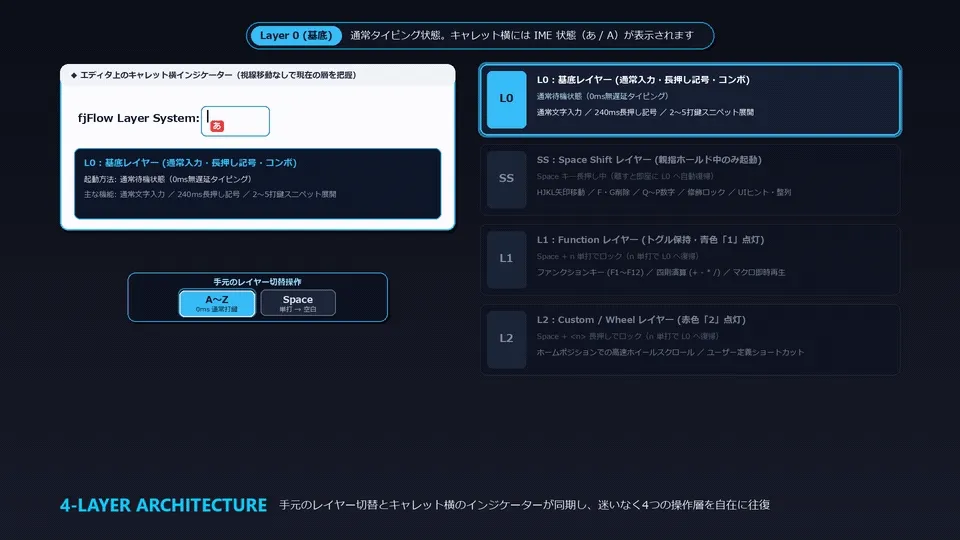The width and height of the screenshot is (960, 540).
Task: Click the L0 layer badge icon
Action: click(506, 99)
